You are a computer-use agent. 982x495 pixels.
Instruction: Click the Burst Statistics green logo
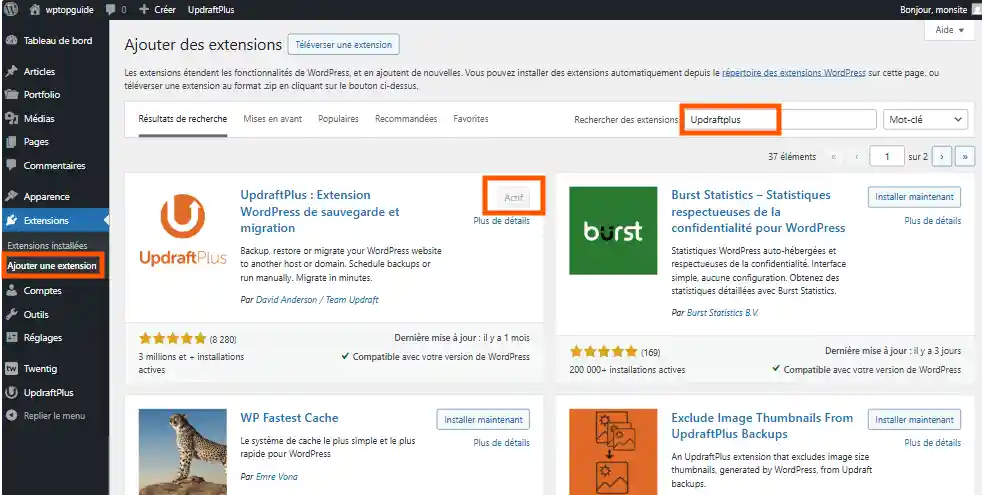point(613,231)
